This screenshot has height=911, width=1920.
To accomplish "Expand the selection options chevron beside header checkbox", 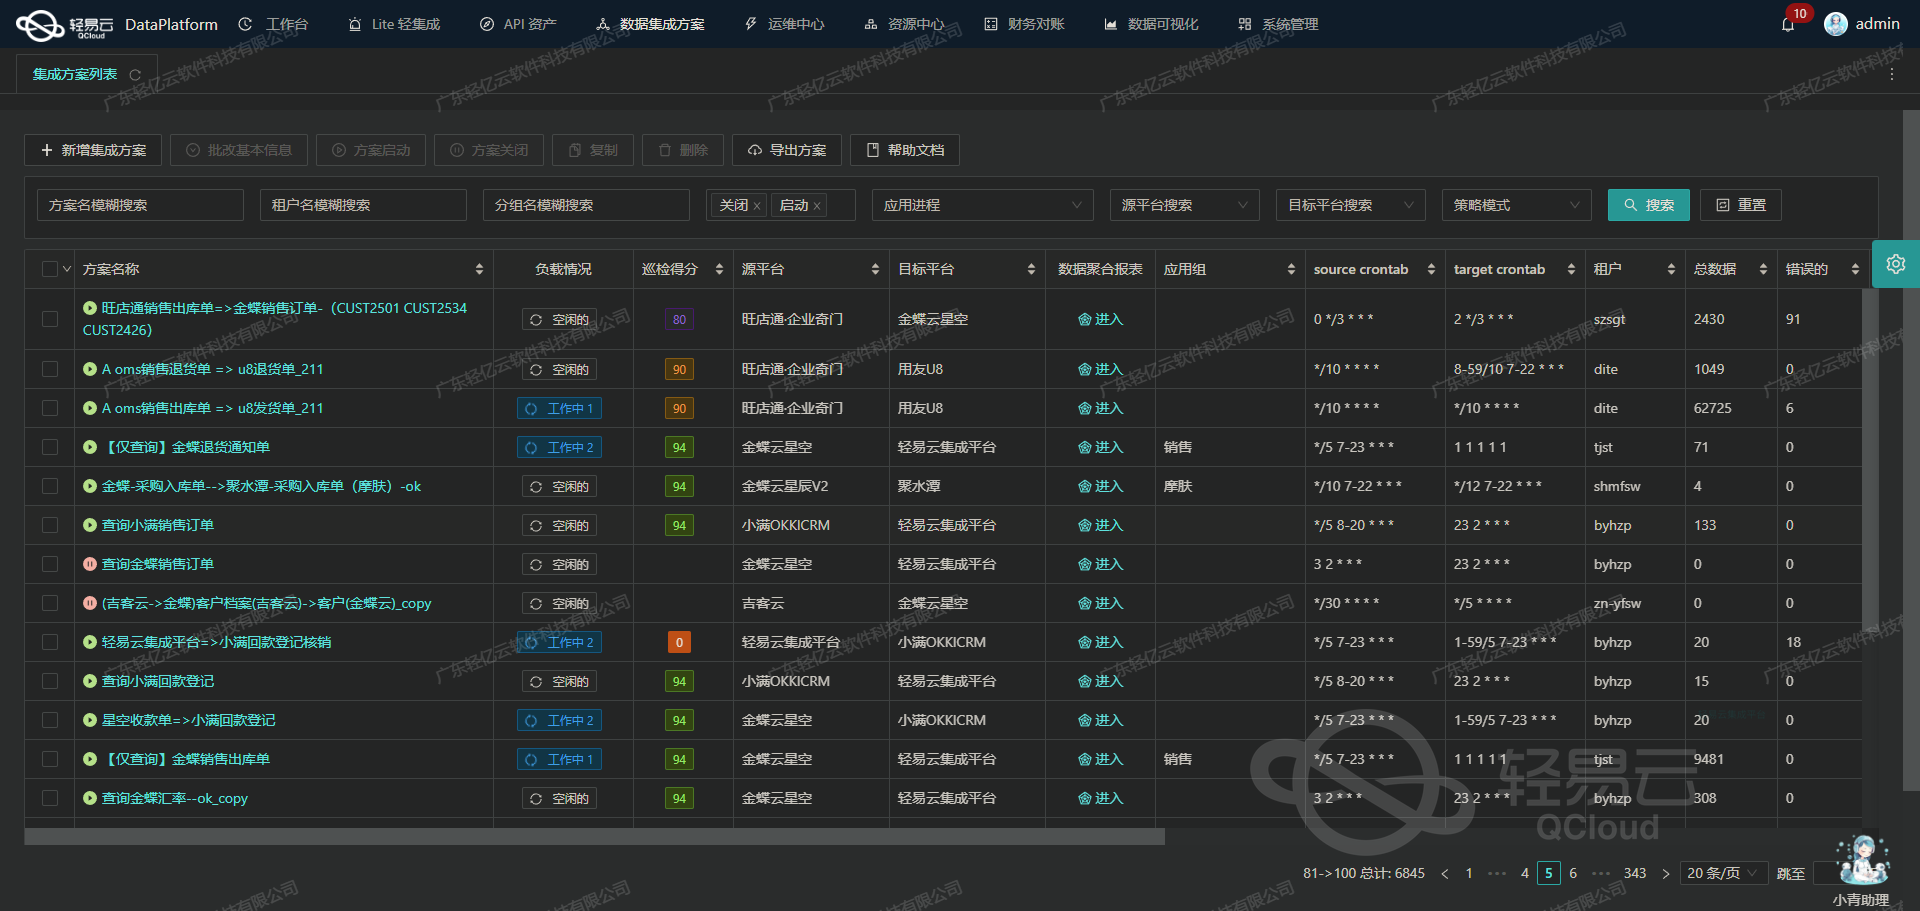I will point(67,269).
